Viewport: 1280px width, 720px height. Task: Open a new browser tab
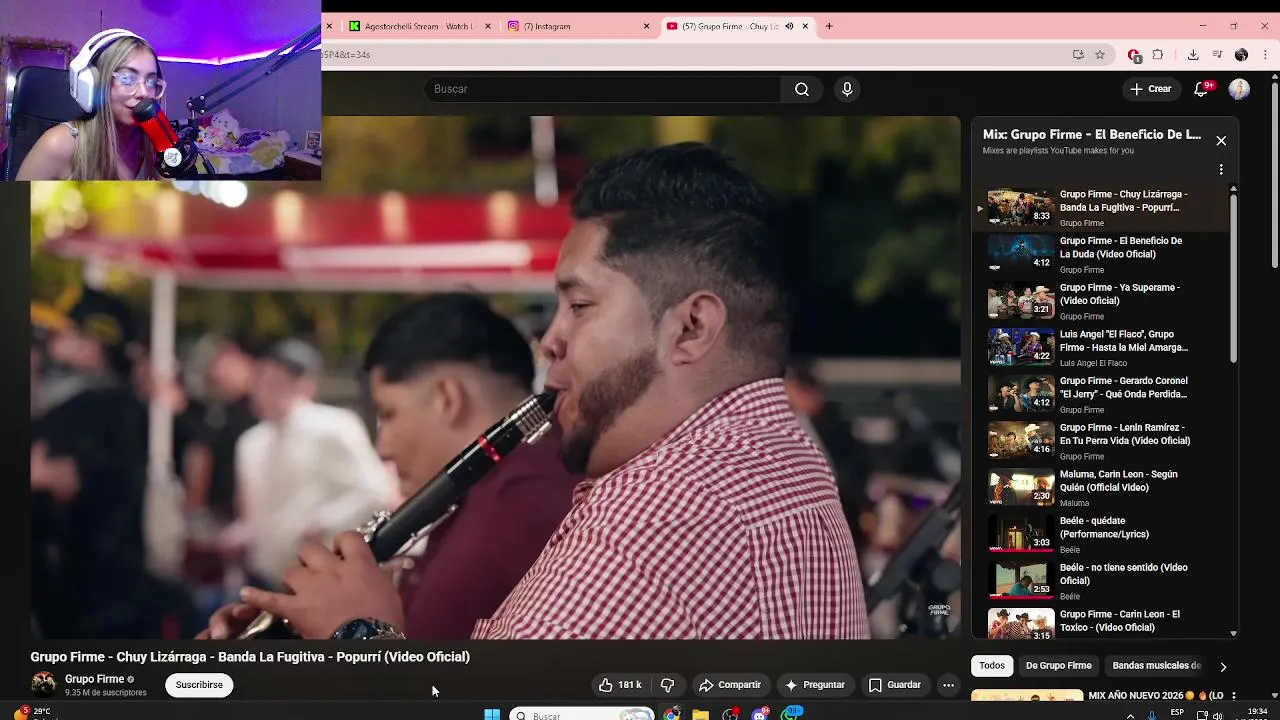829,26
